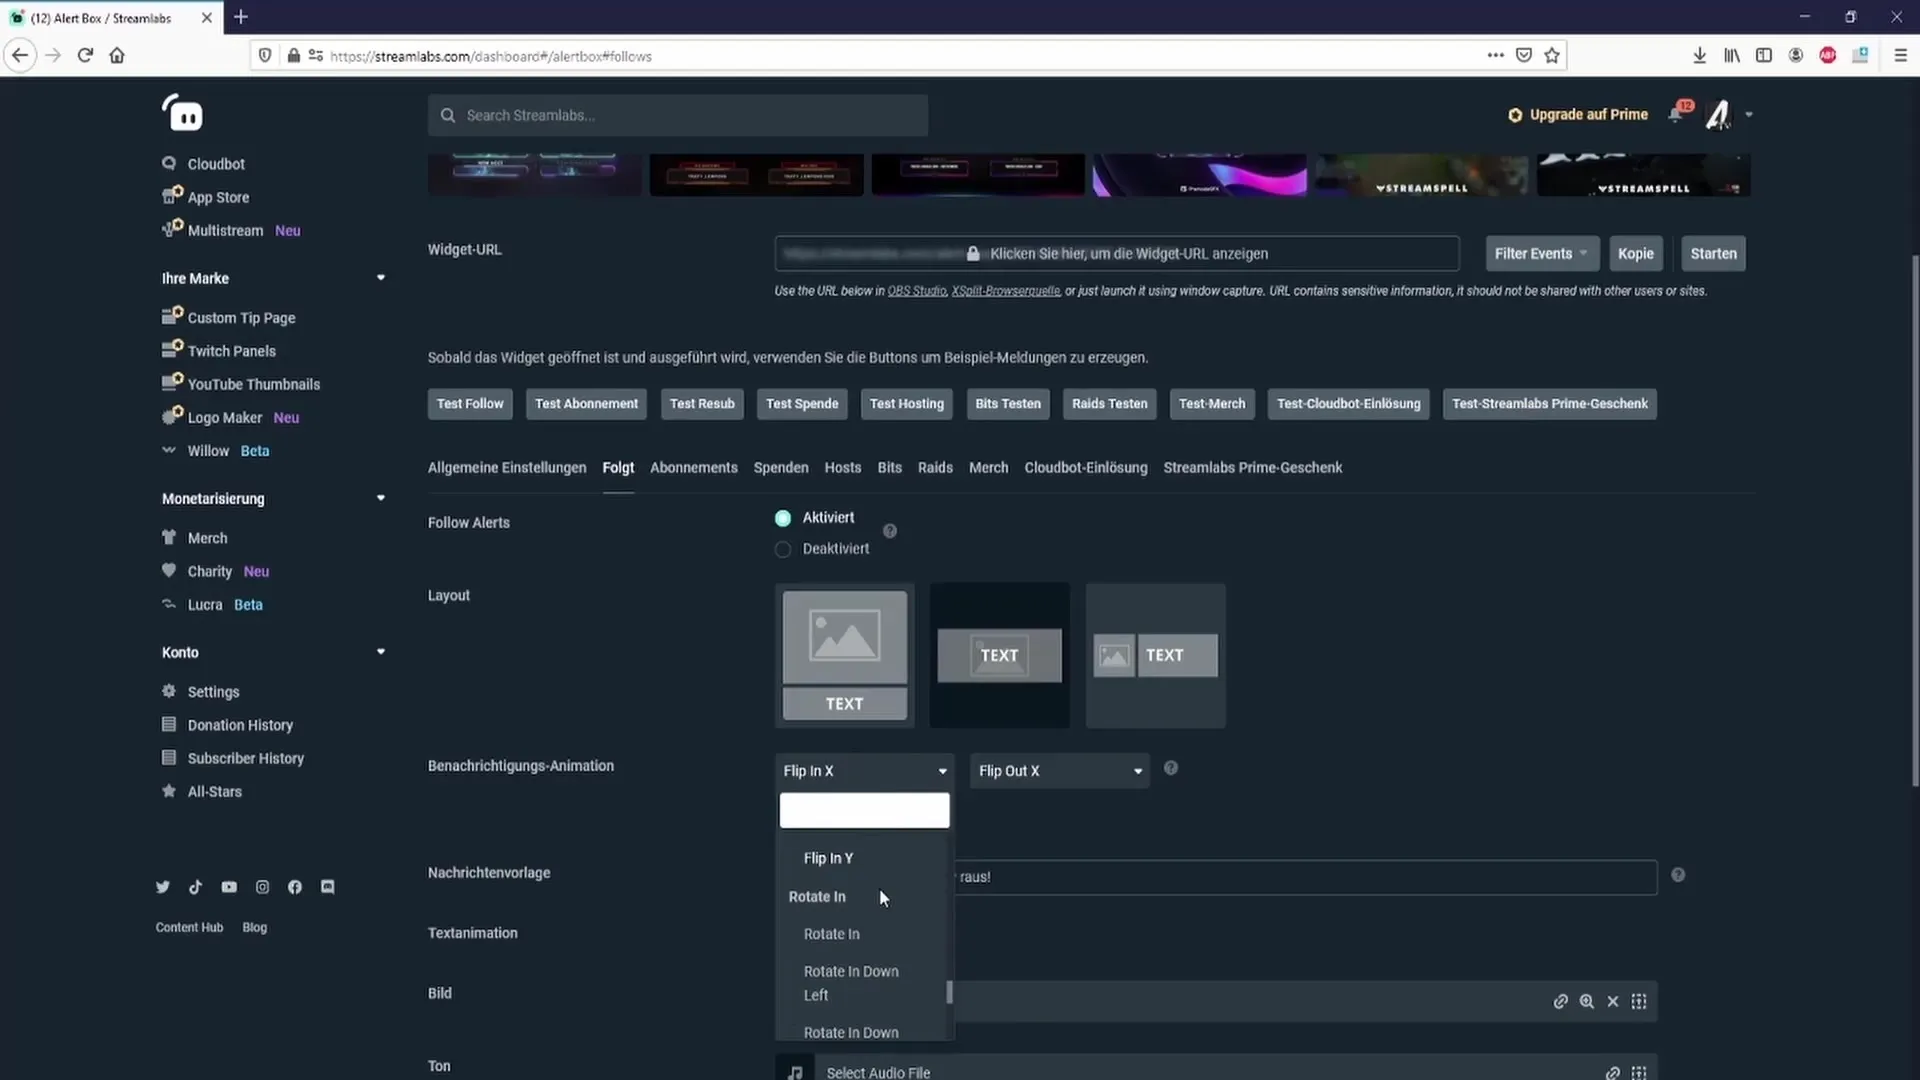Click the zoom preview icon in the Bild row

(1587, 1001)
